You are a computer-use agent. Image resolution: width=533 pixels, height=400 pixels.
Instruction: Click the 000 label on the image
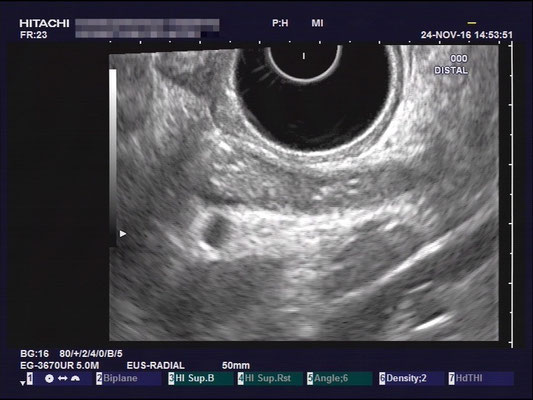pyautogui.click(x=459, y=59)
